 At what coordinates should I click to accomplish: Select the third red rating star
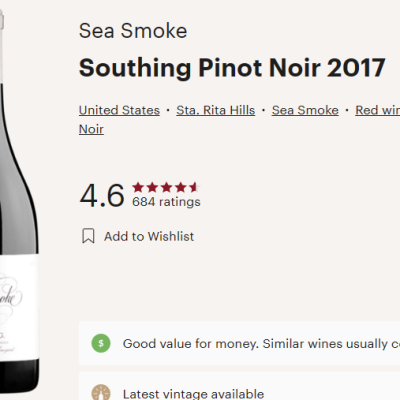[x=166, y=188]
